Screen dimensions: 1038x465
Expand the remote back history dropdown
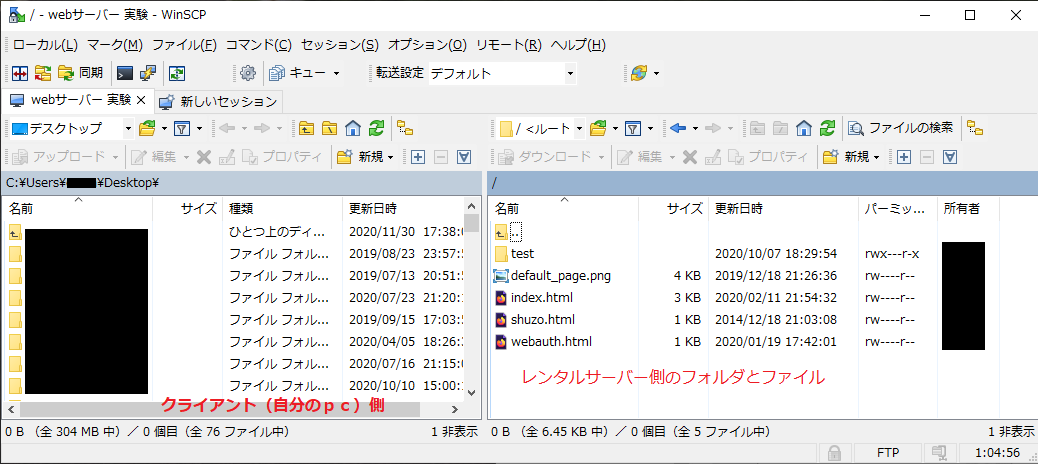(694, 128)
